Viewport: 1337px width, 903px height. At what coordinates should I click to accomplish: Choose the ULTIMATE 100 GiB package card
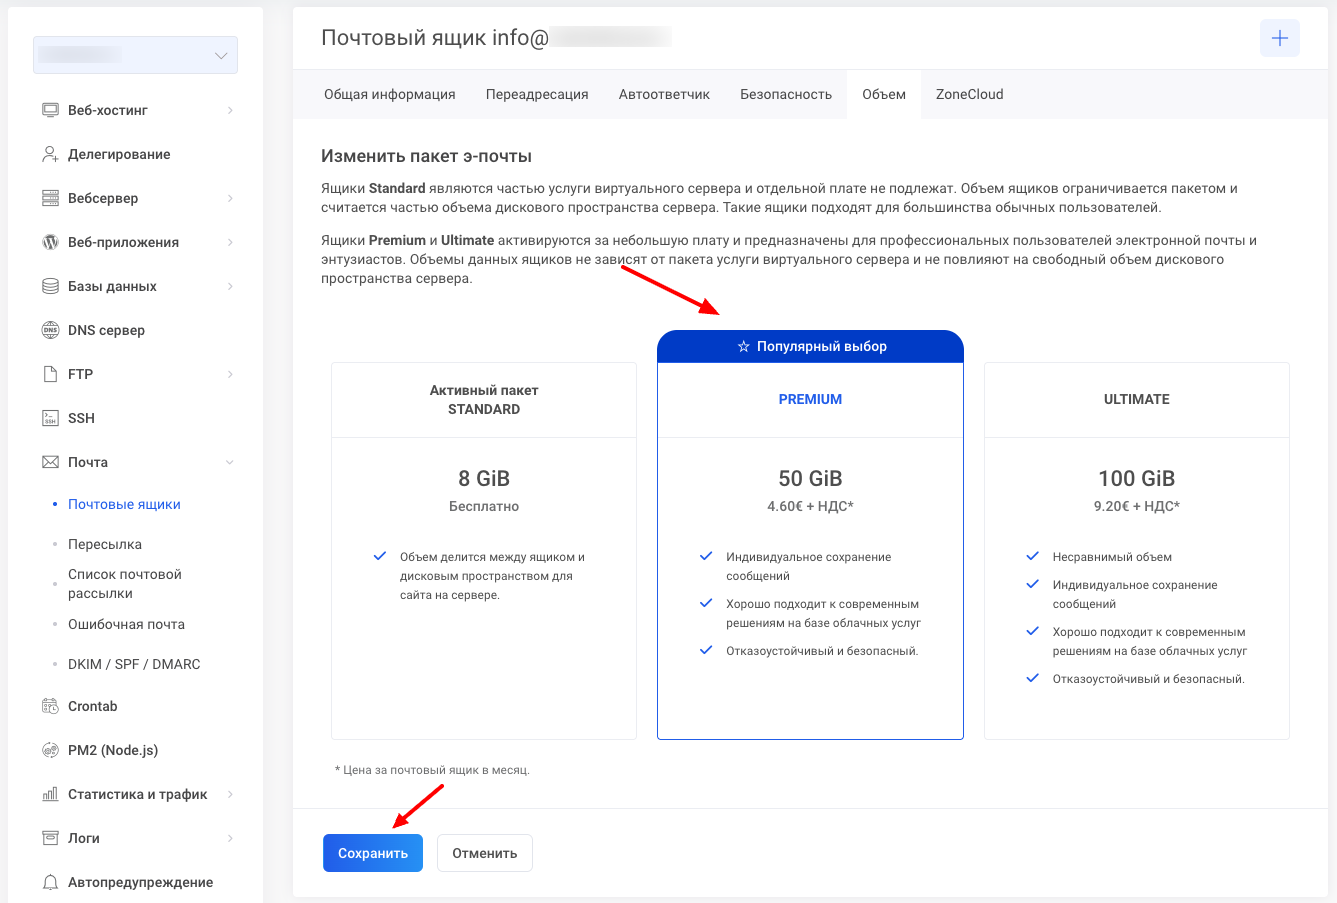pos(1136,550)
